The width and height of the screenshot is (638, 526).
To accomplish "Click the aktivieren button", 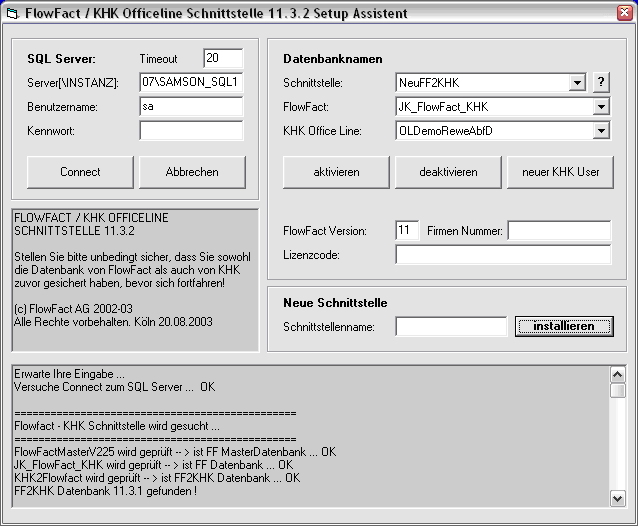I will click(336, 172).
